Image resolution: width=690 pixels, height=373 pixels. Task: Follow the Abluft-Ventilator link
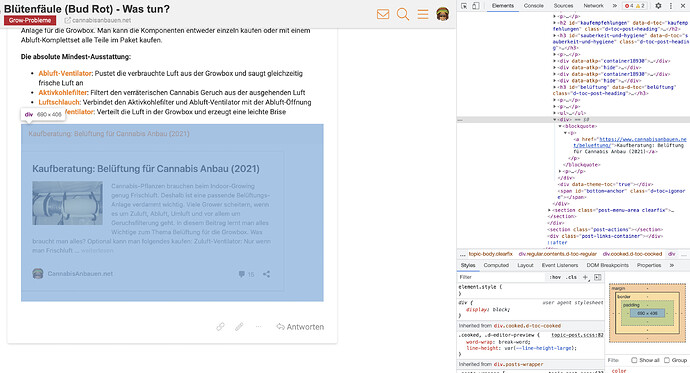click(65, 73)
